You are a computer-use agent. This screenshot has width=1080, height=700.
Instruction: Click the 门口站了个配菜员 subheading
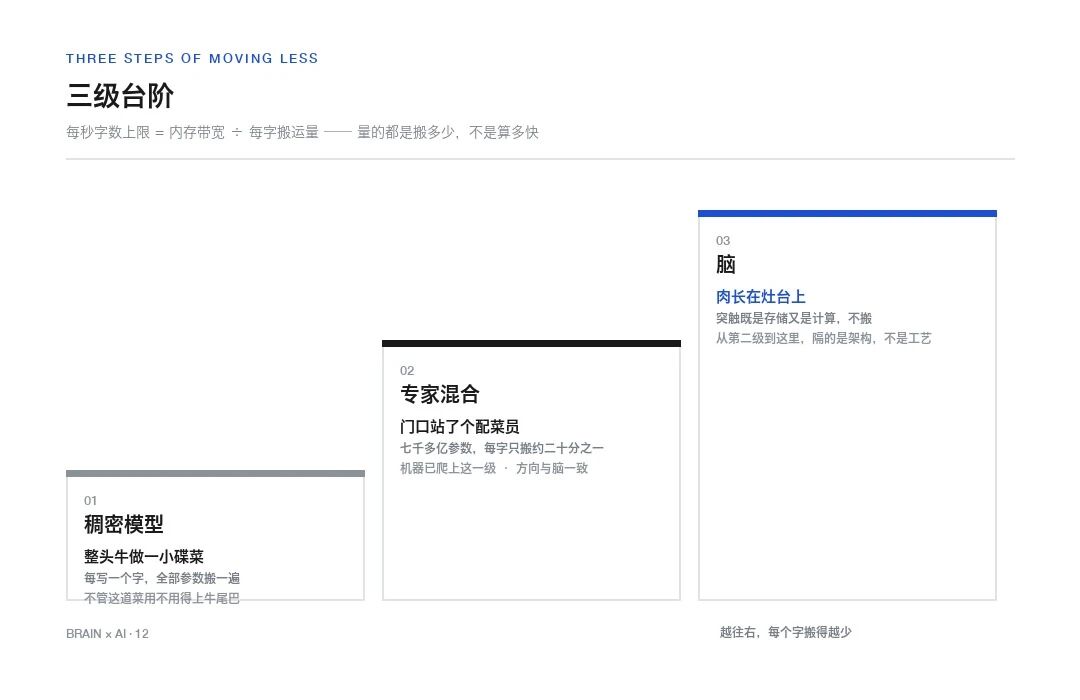[459, 426]
